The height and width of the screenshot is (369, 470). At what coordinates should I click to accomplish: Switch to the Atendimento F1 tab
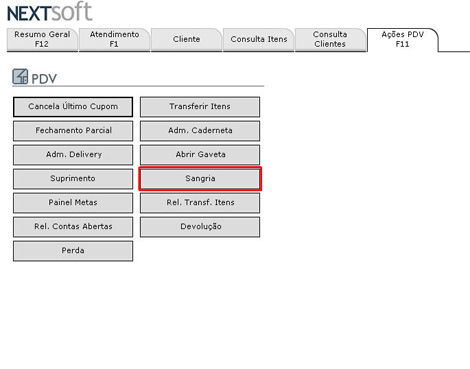114,39
